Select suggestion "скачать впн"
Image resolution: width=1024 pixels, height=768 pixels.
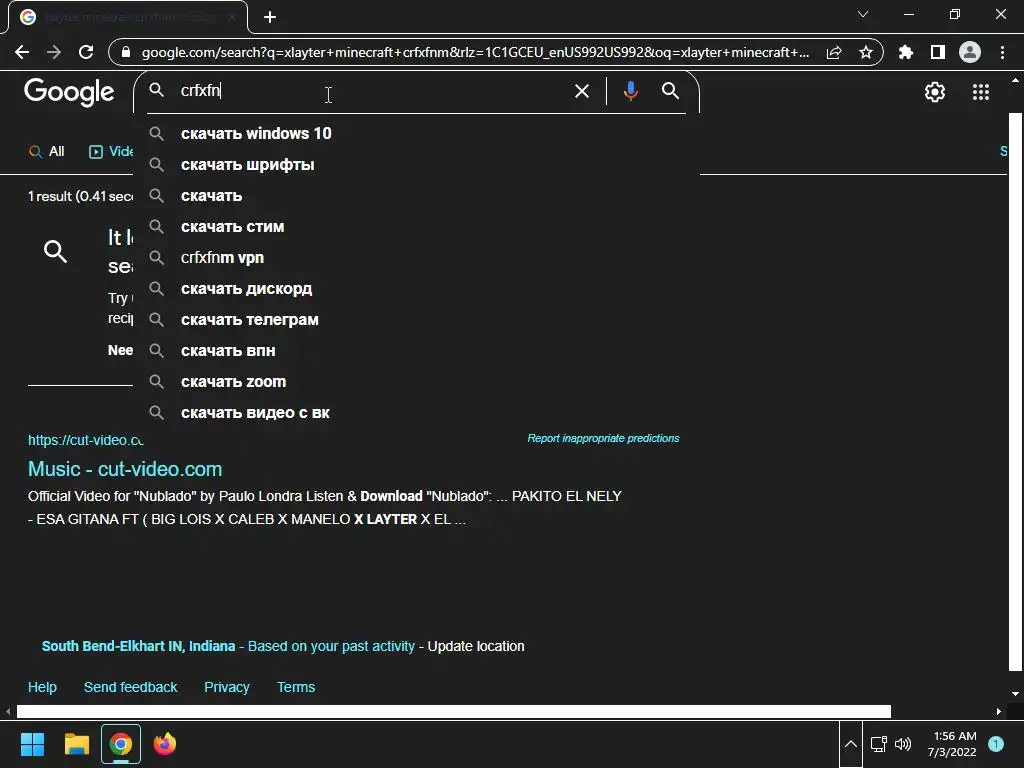(x=416, y=351)
